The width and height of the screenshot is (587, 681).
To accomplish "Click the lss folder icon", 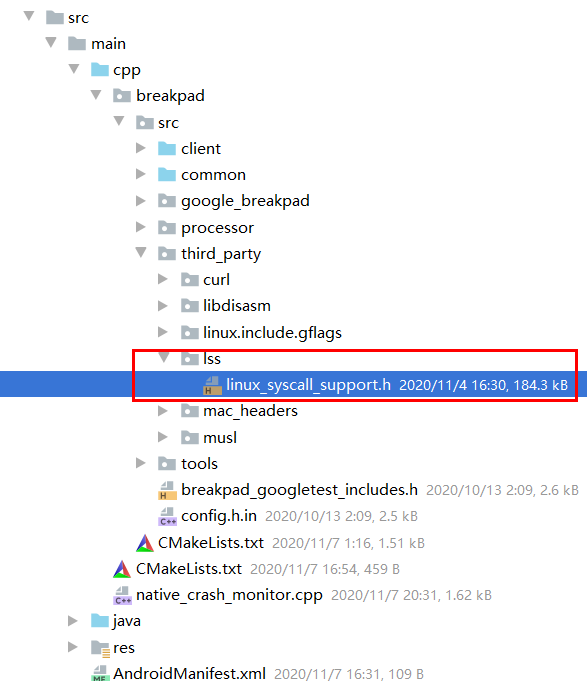I will (x=190, y=359).
